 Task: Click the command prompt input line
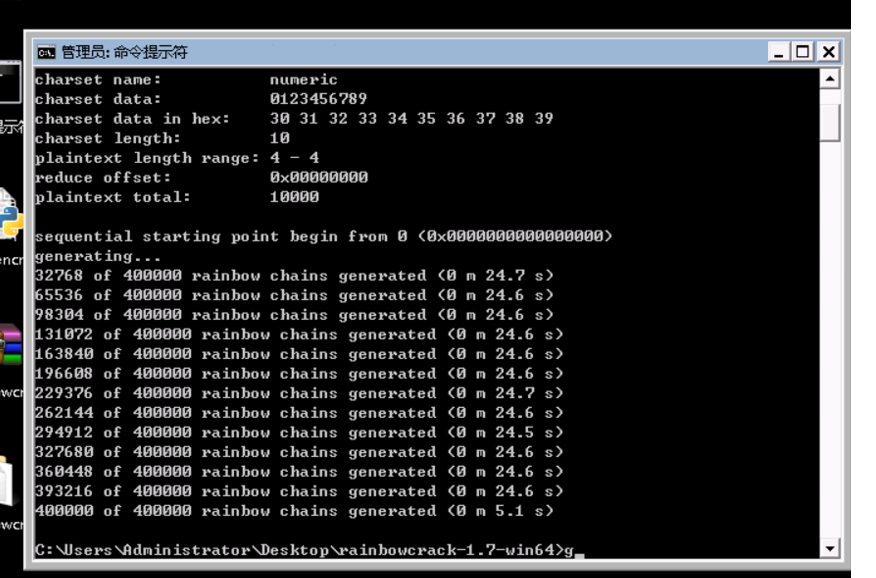click(x=309, y=550)
